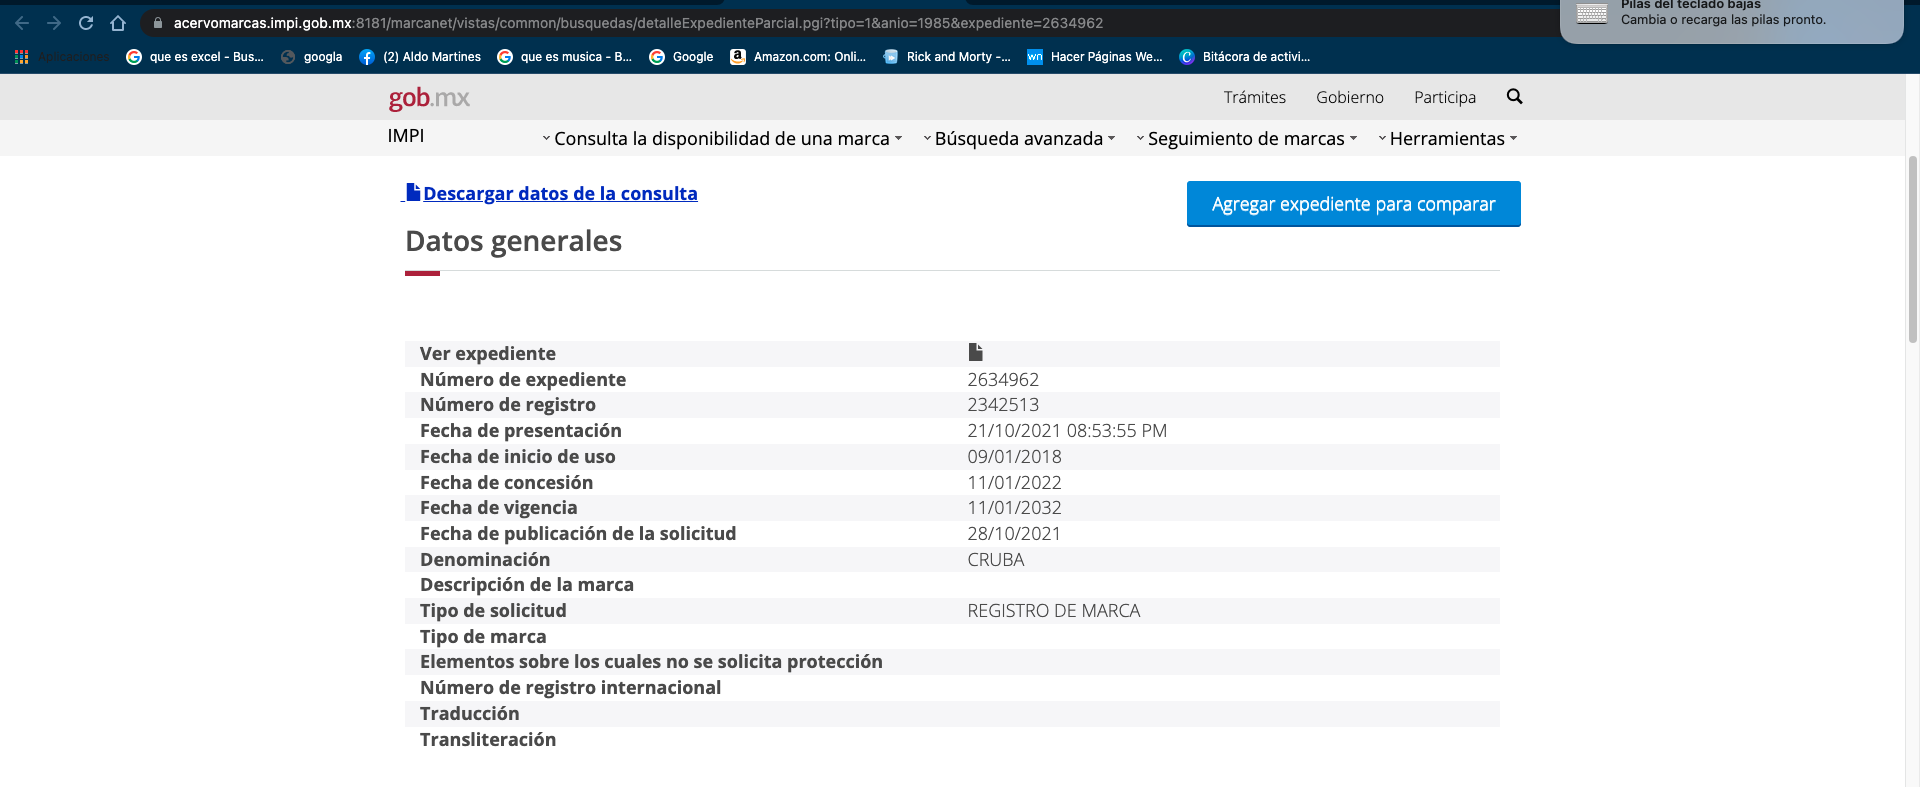Viewport: 1920px width, 787px height.
Task: Select the Participa menu item
Action: tap(1444, 97)
